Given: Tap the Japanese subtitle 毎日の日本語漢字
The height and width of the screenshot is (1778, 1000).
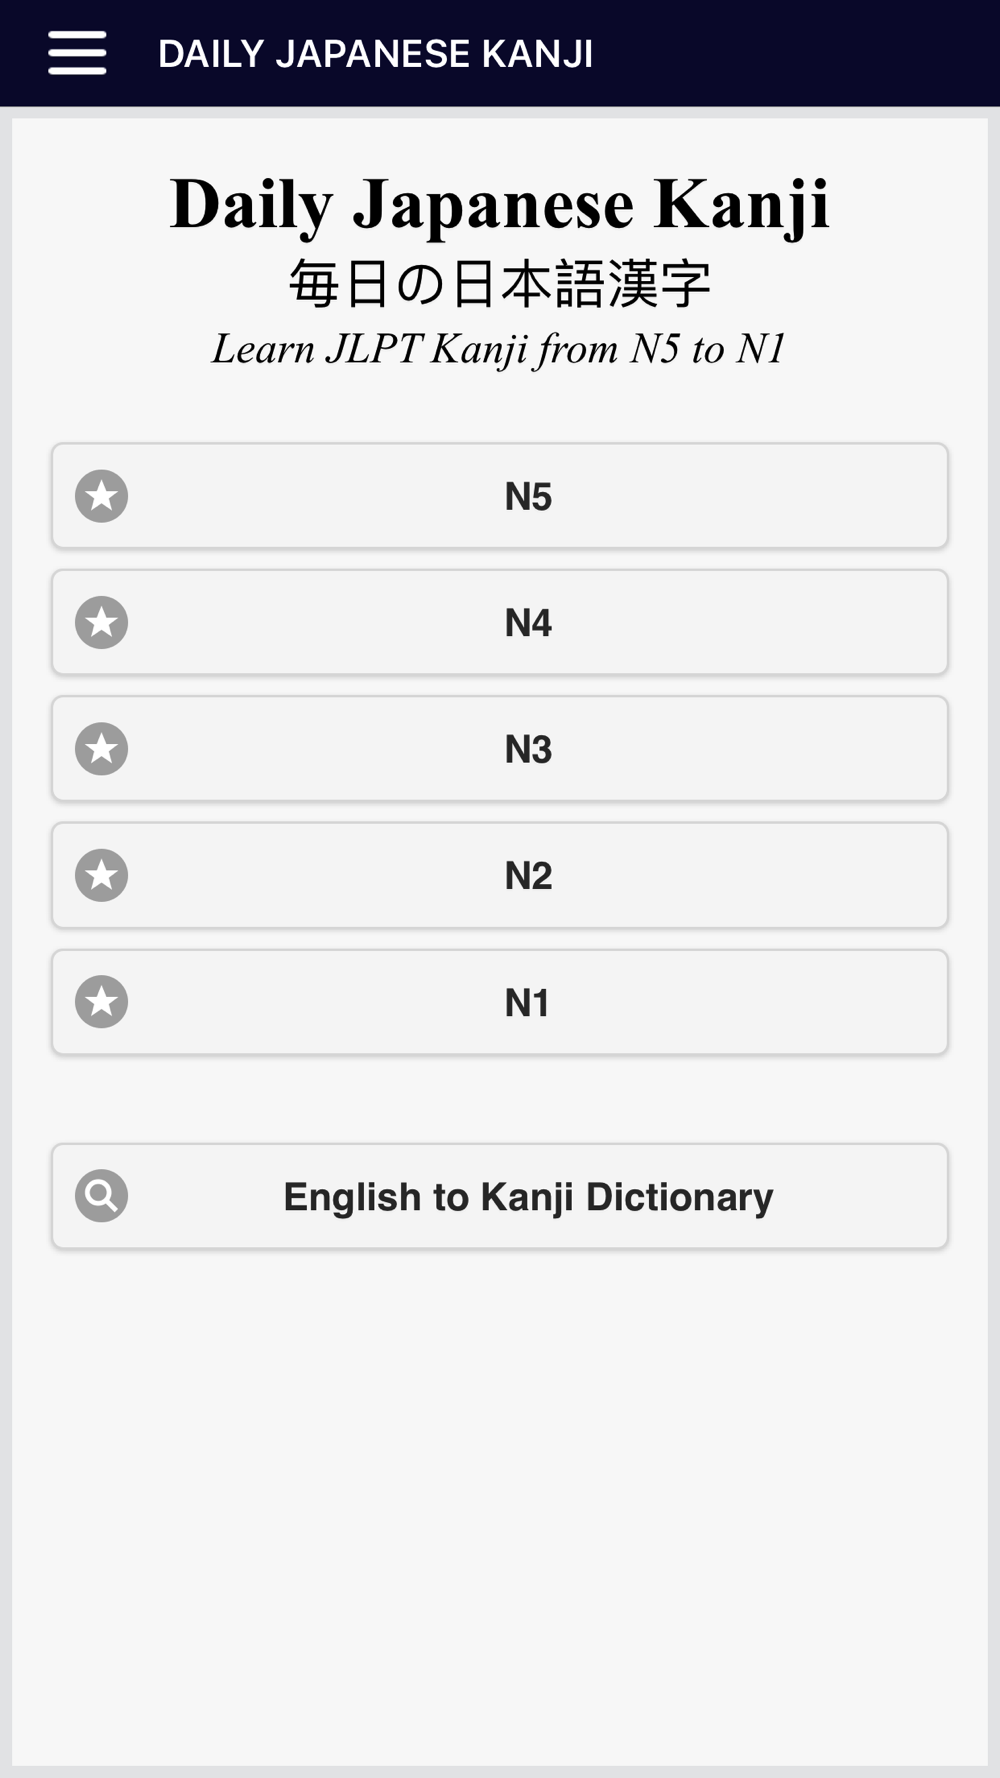Looking at the screenshot, I should pyautogui.click(x=500, y=284).
